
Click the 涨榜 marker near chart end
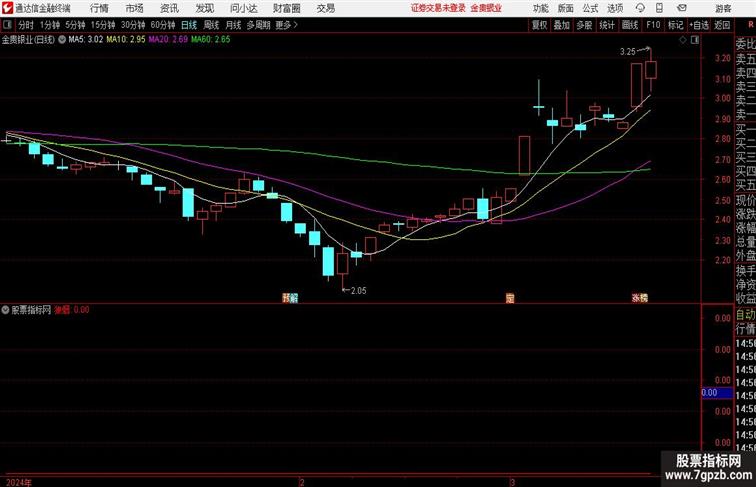(x=640, y=298)
